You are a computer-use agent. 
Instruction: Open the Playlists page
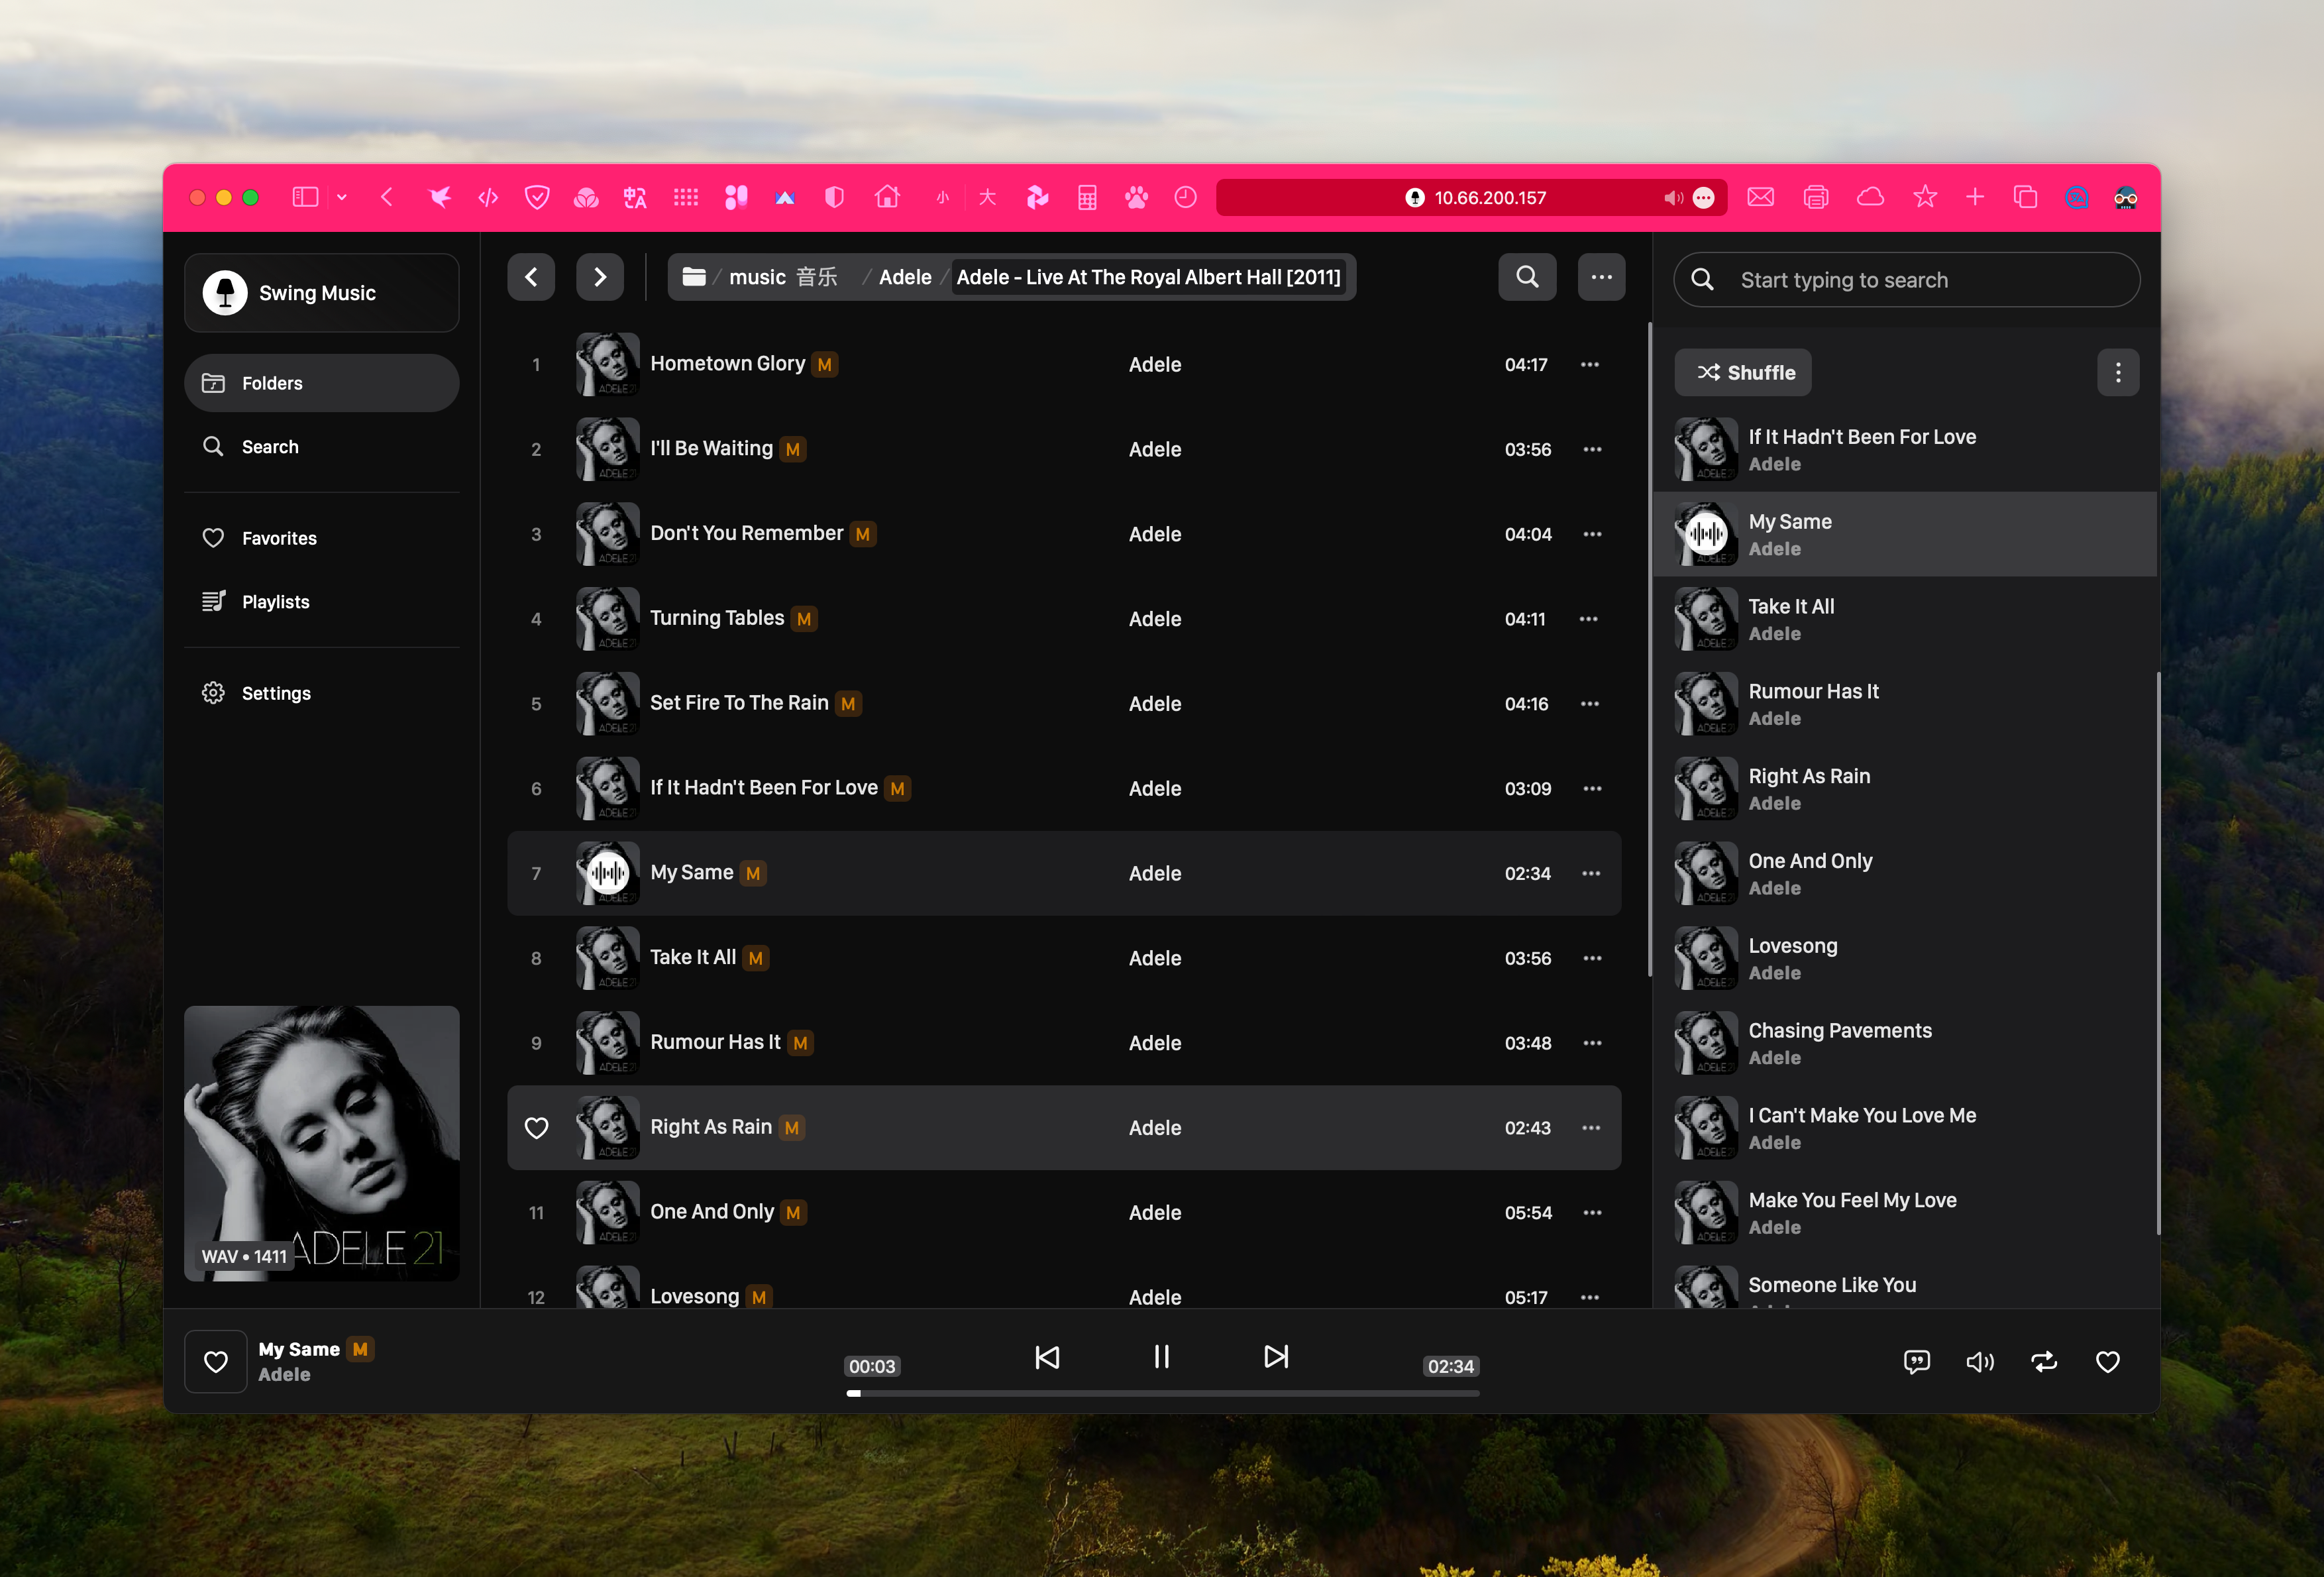tap(275, 602)
